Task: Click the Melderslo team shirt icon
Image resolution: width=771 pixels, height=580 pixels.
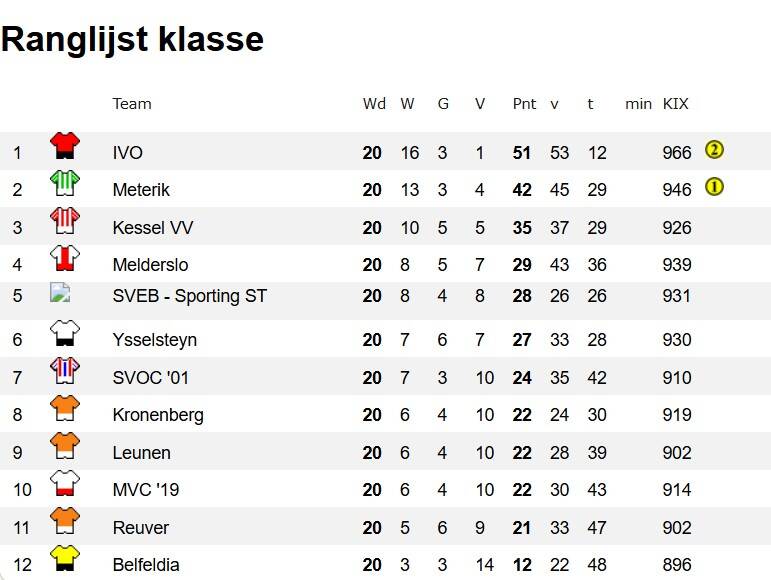Action: tap(65, 259)
